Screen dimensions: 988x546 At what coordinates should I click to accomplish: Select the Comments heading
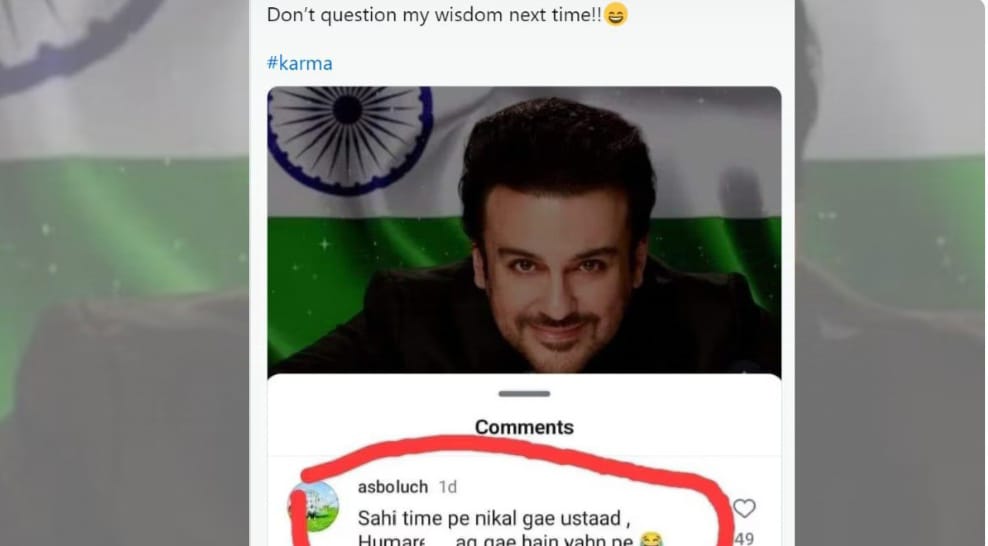click(x=524, y=427)
